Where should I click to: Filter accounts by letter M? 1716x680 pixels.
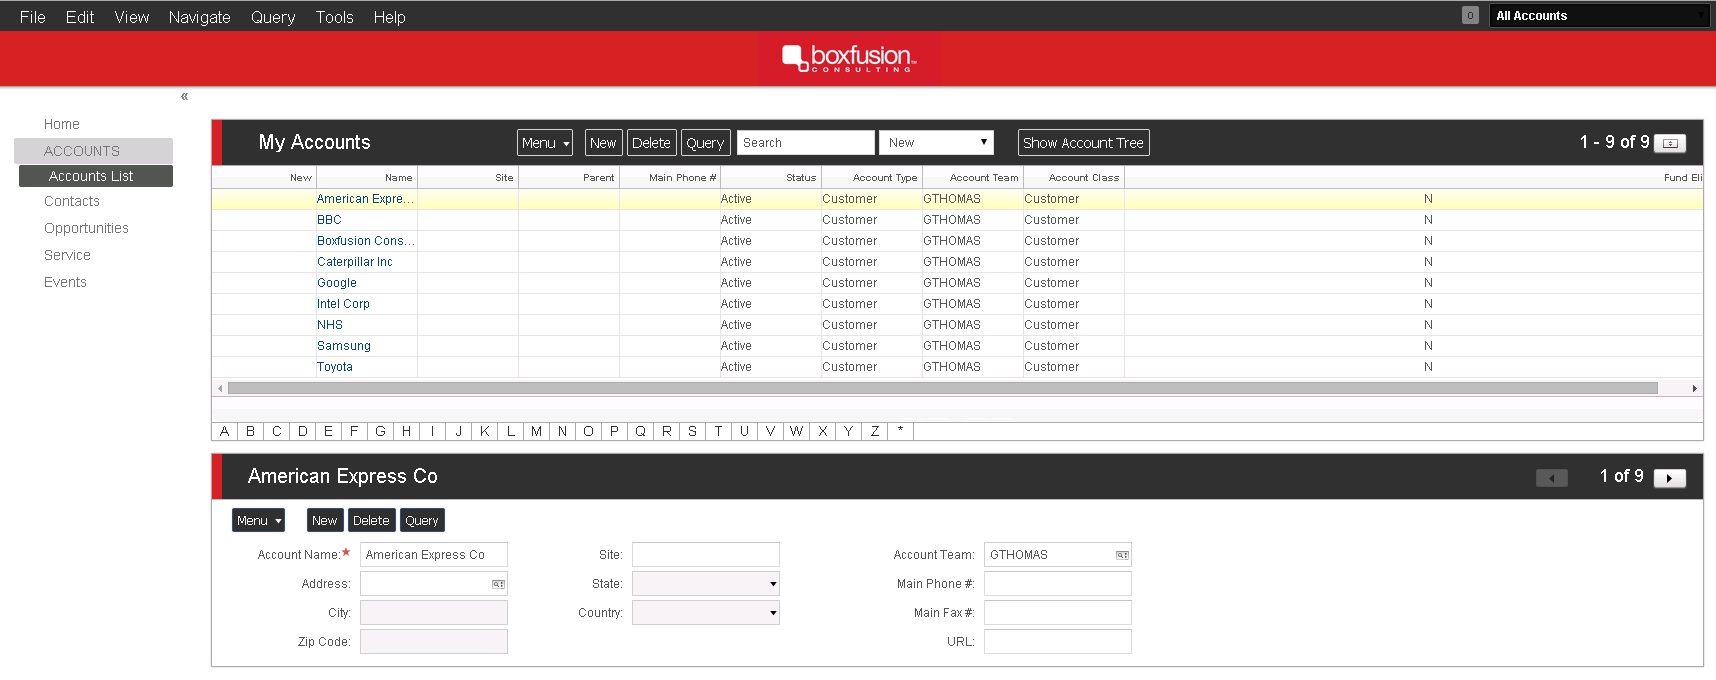[x=537, y=432]
